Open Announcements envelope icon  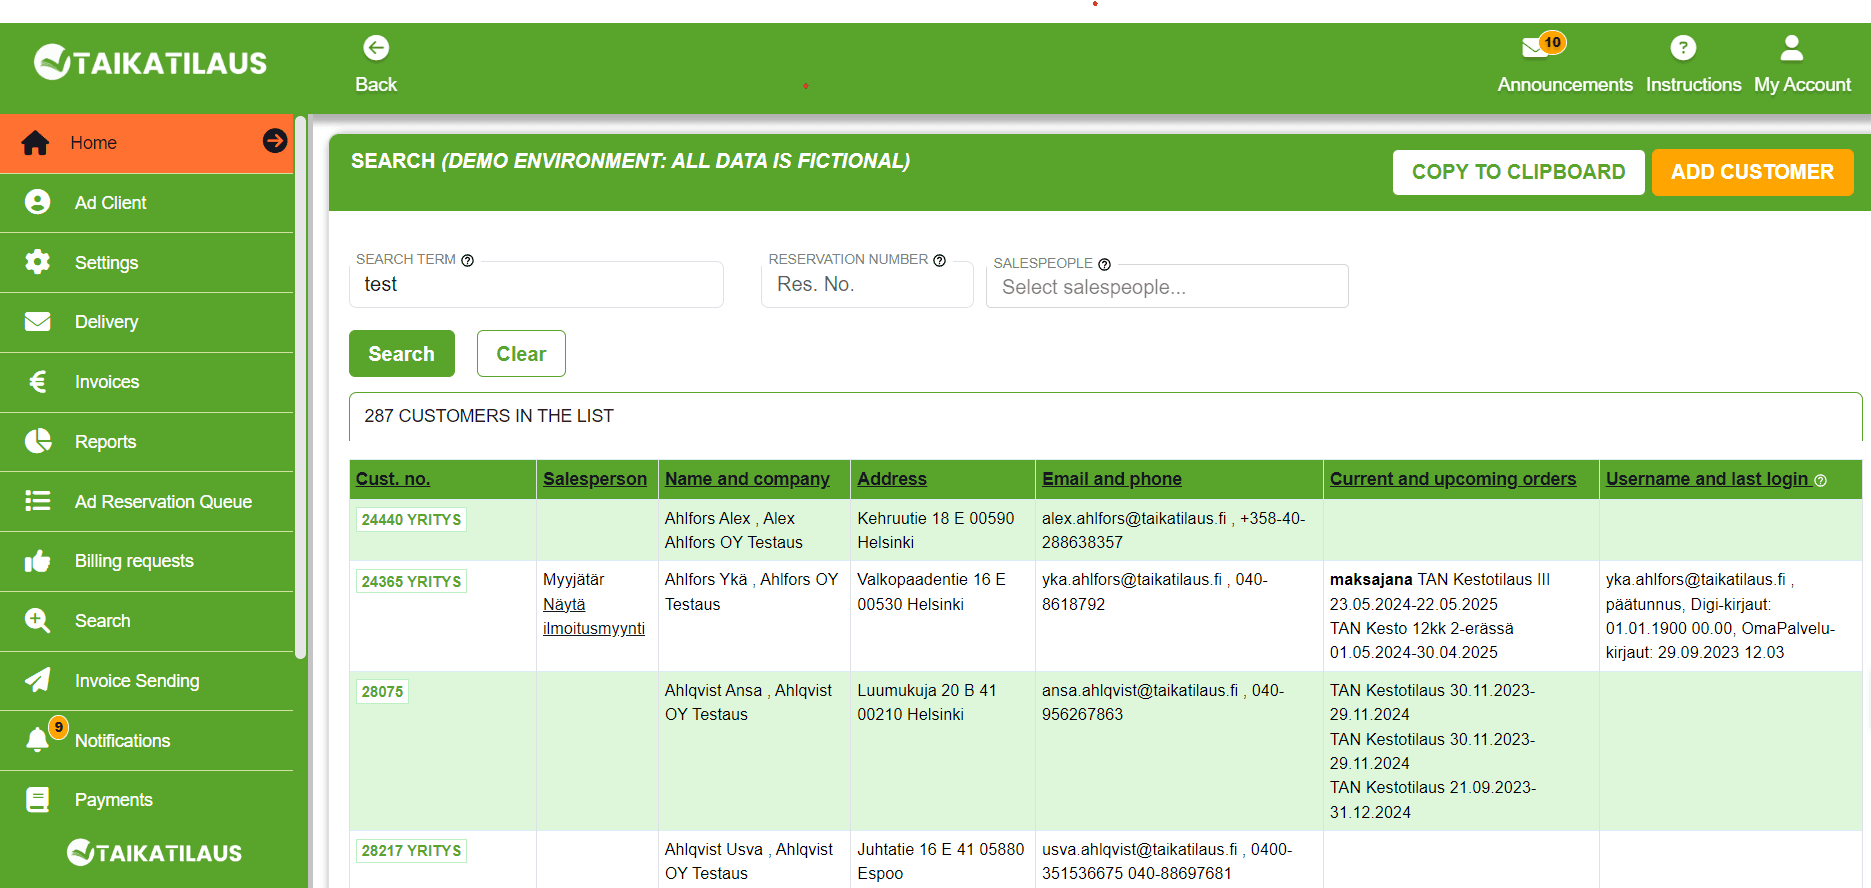click(1535, 47)
